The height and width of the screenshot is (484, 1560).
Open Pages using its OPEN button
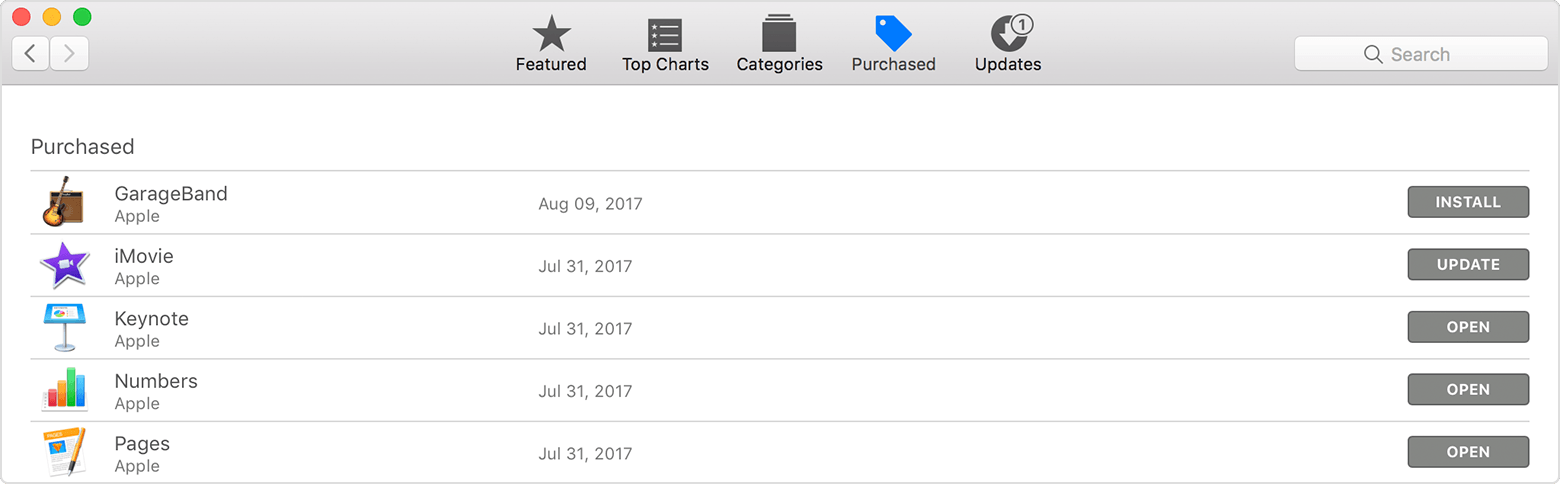[1468, 452]
